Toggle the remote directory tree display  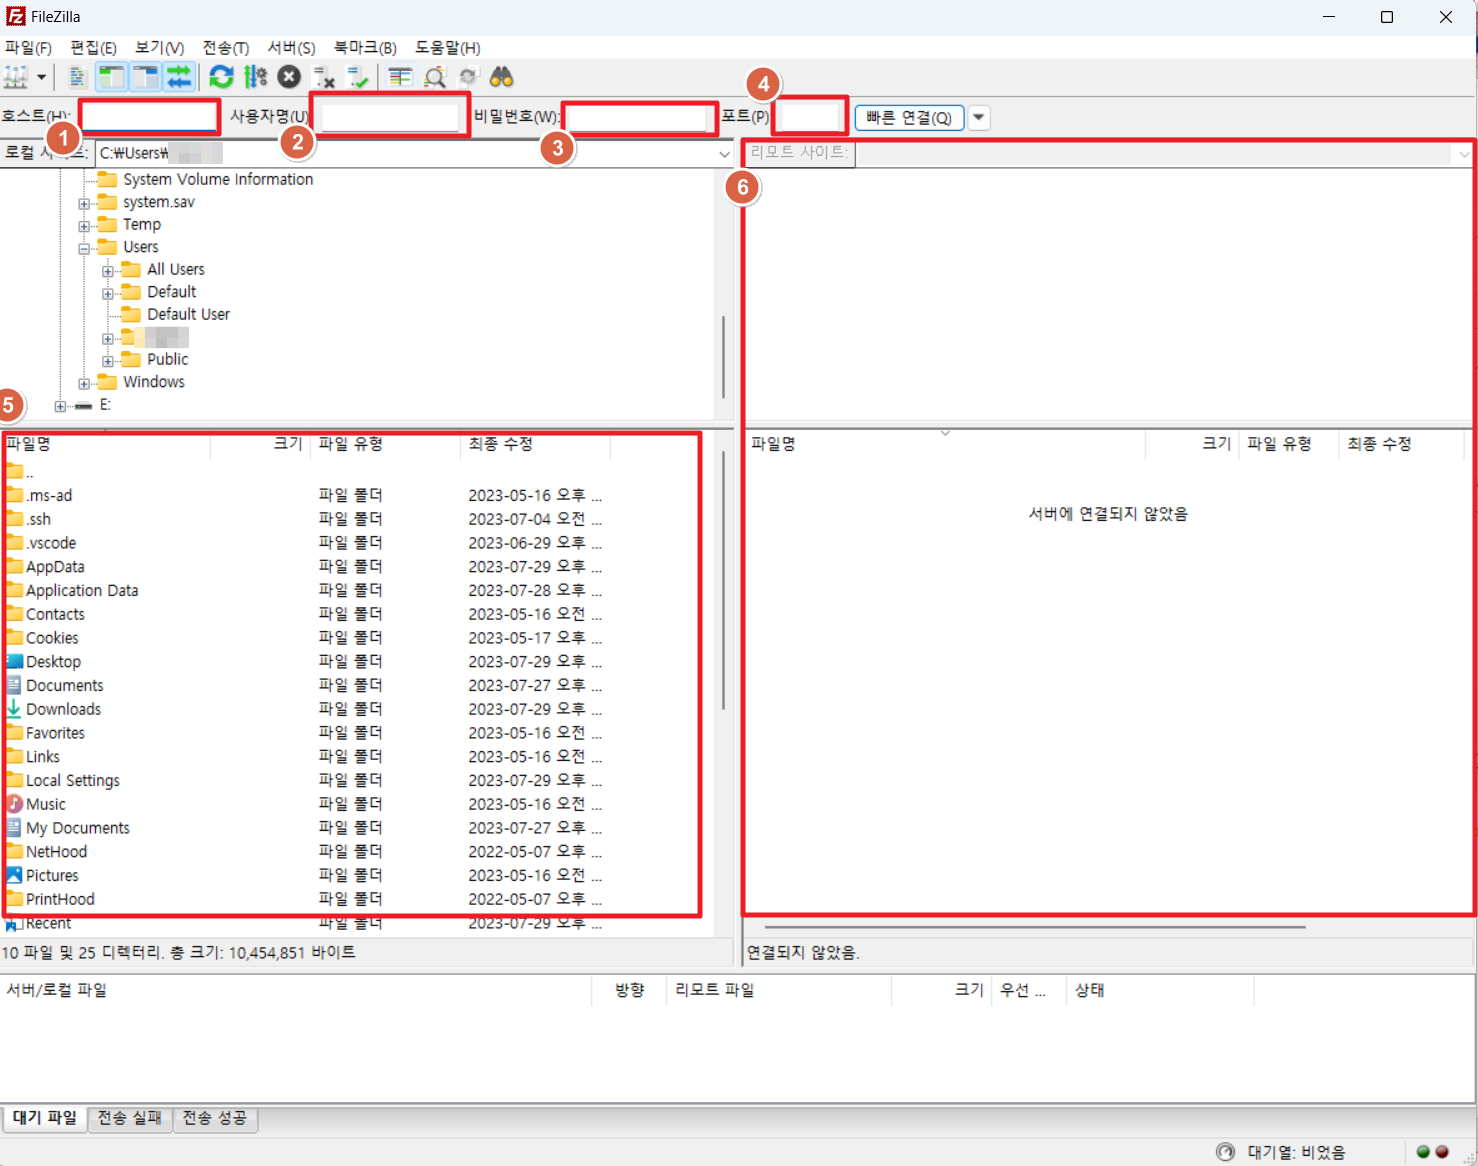[x=145, y=77]
